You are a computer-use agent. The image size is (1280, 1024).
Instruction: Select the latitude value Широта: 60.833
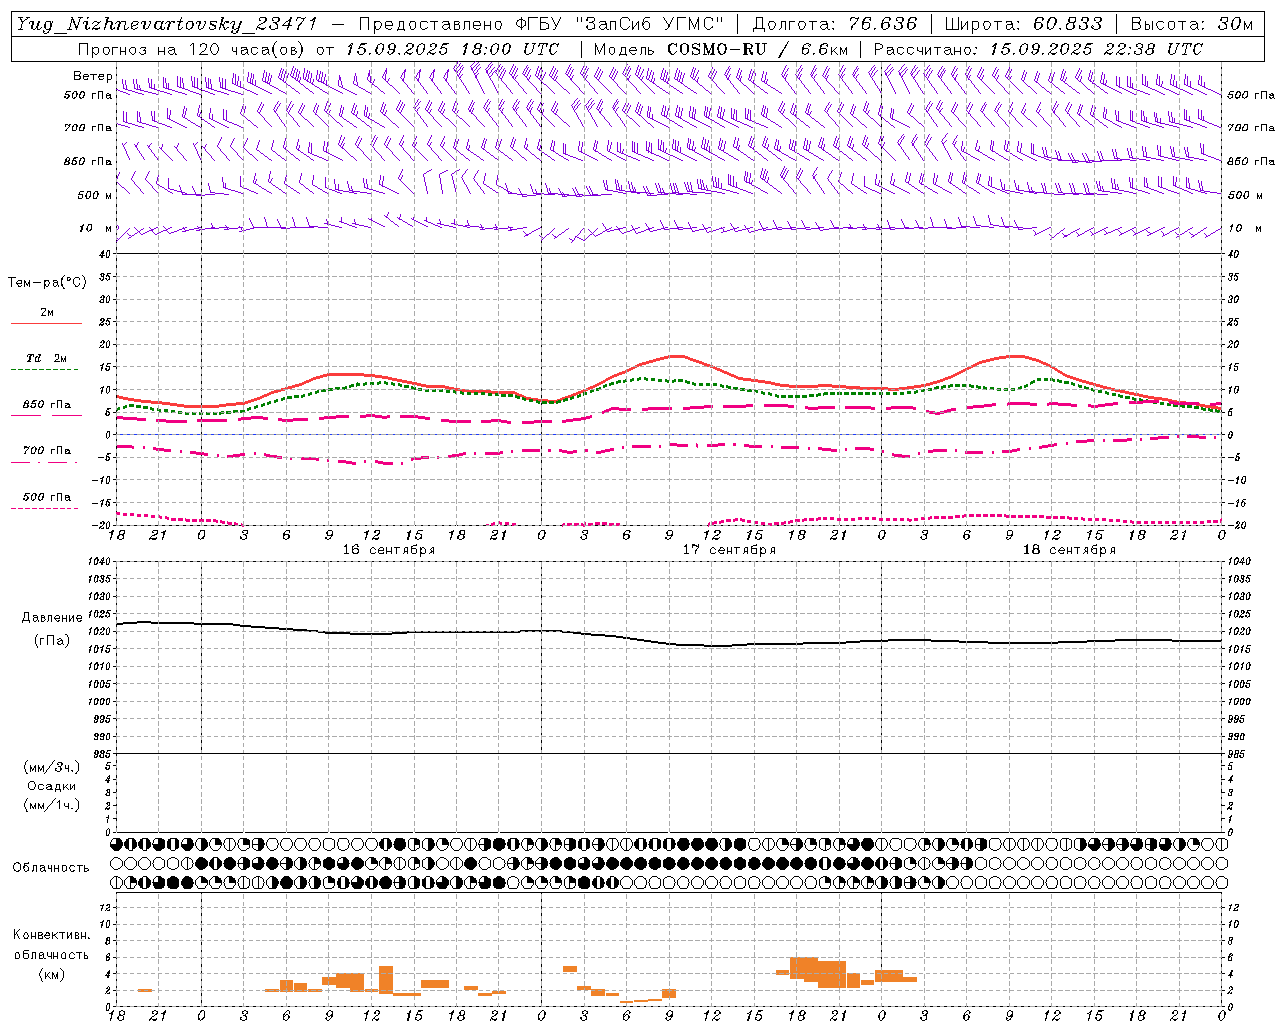1023,24
